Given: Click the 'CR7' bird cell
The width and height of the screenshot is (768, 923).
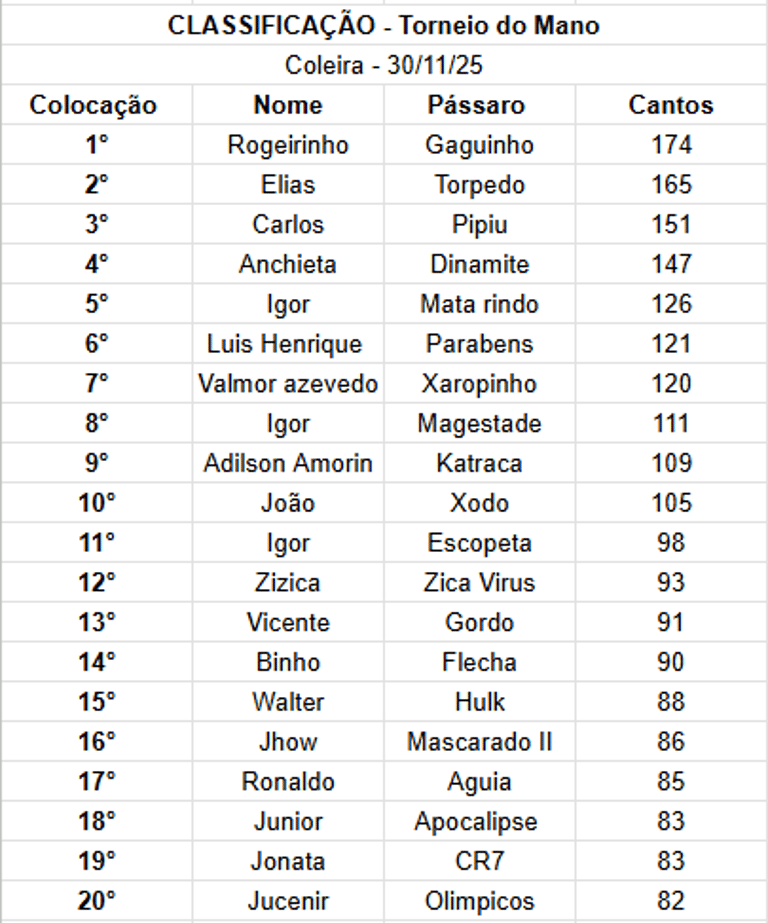Looking at the screenshot, I should tap(479, 861).
